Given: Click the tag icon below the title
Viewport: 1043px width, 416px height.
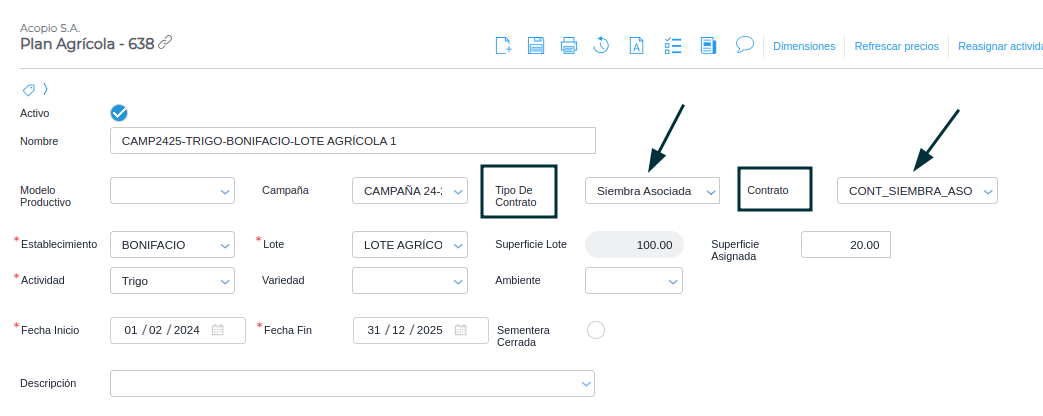Looking at the screenshot, I should point(28,89).
